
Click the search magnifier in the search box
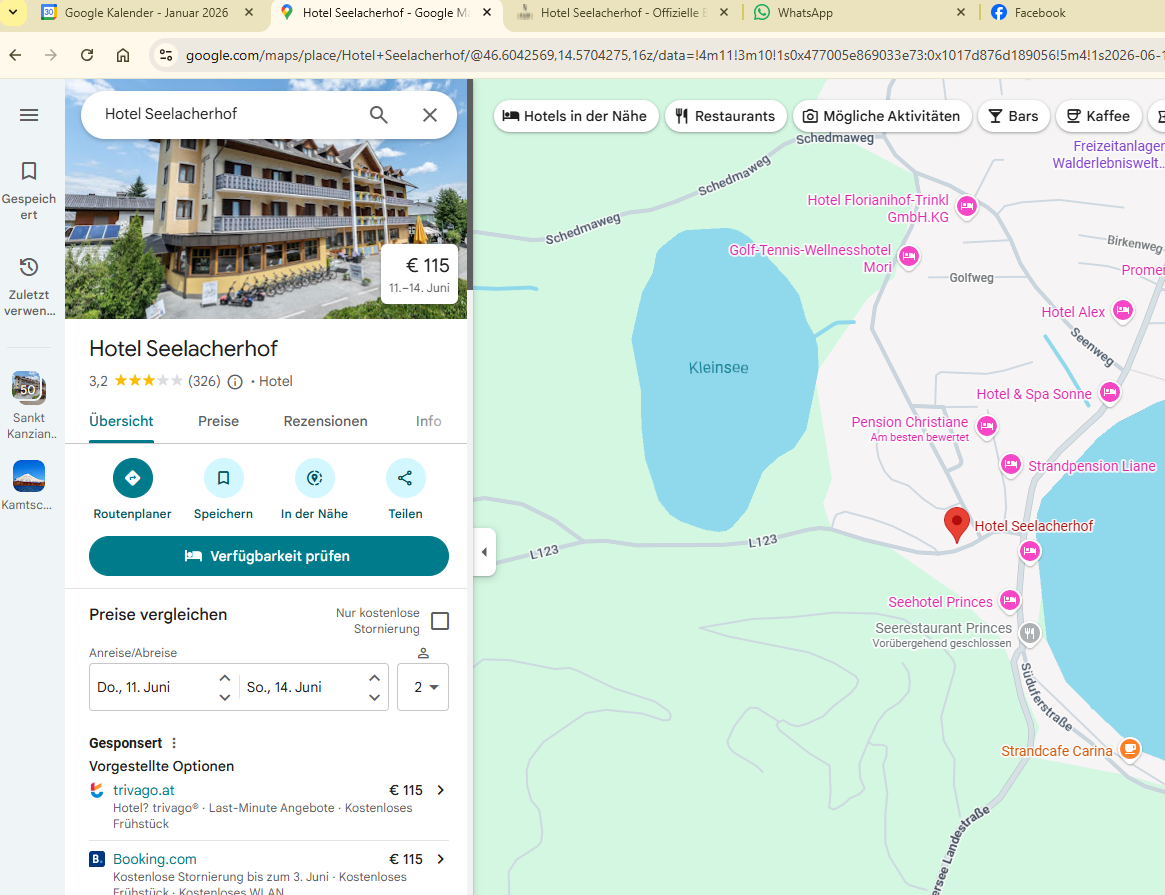point(379,115)
